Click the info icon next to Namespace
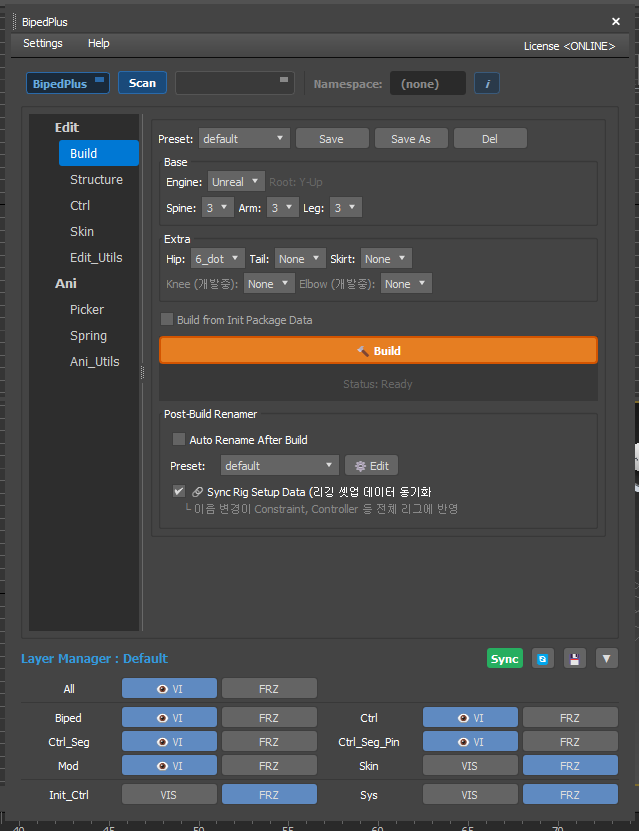This screenshot has width=639, height=831. (x=486, y=84)
